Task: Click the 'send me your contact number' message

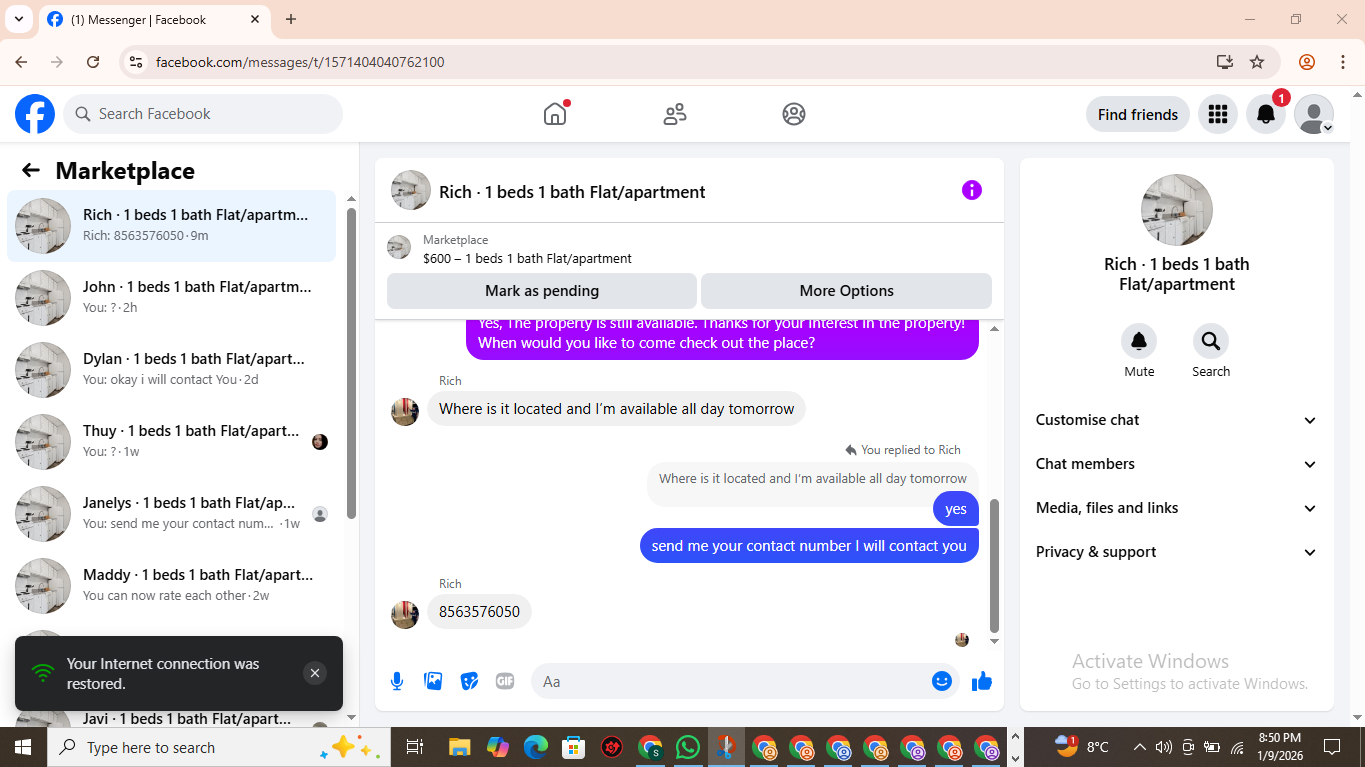Action: click(809, 546)
